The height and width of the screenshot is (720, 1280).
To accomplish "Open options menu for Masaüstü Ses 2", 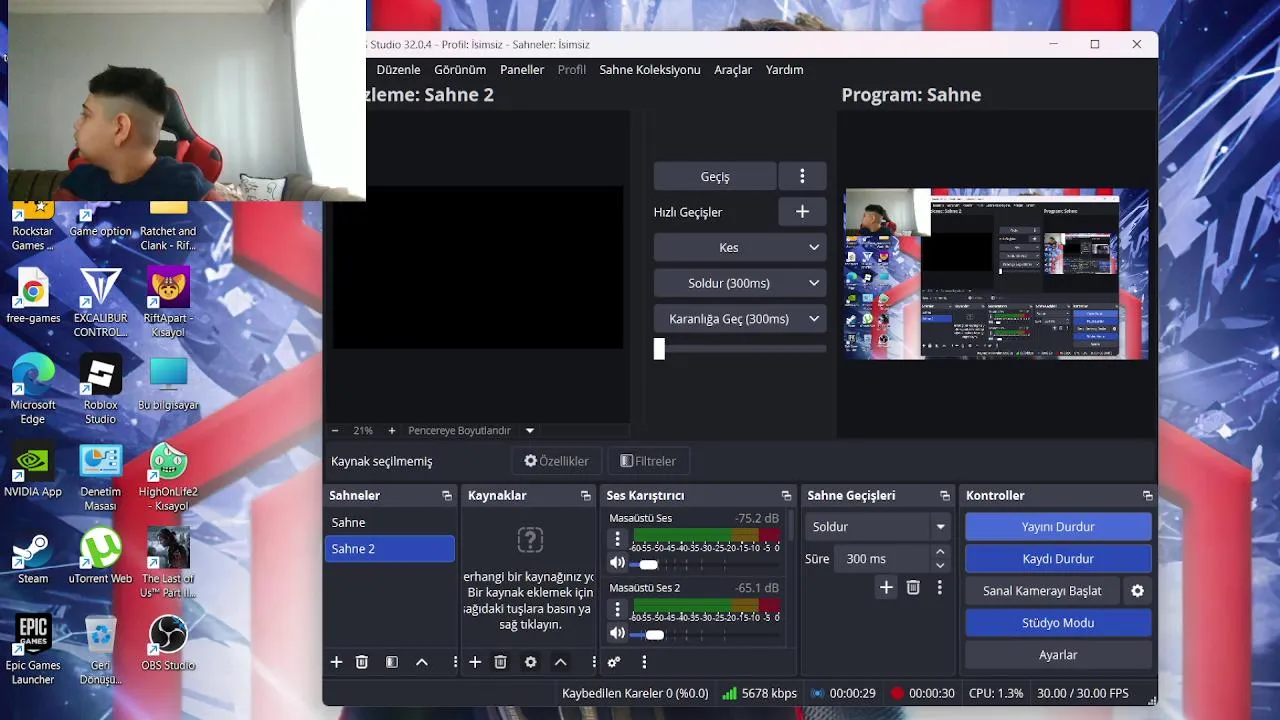I will [617, 609].
